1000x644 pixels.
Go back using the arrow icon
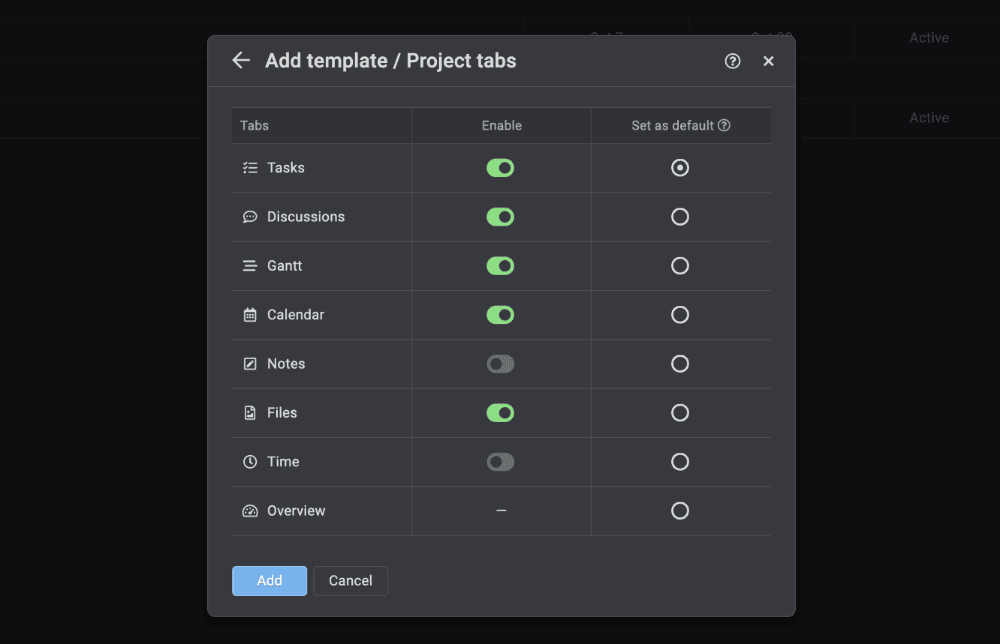pyautogui.click(x=241, y=61)
